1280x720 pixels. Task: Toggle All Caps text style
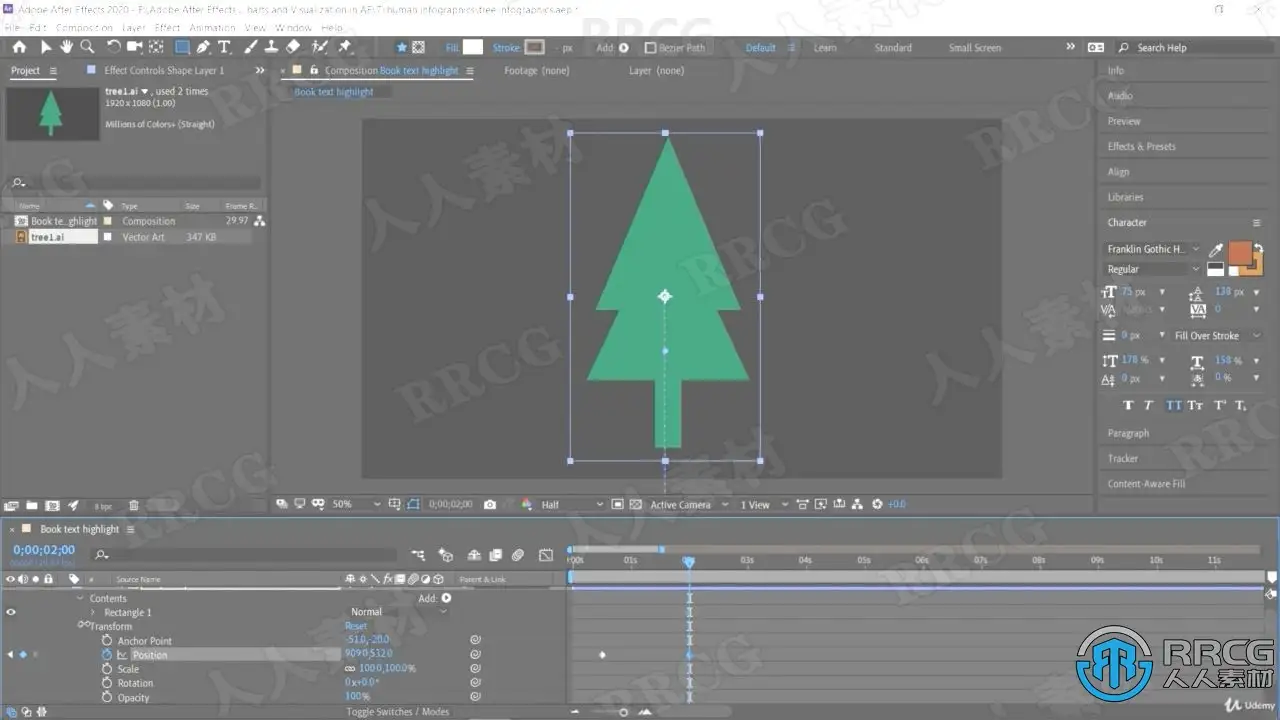[x=1172, y=405]
